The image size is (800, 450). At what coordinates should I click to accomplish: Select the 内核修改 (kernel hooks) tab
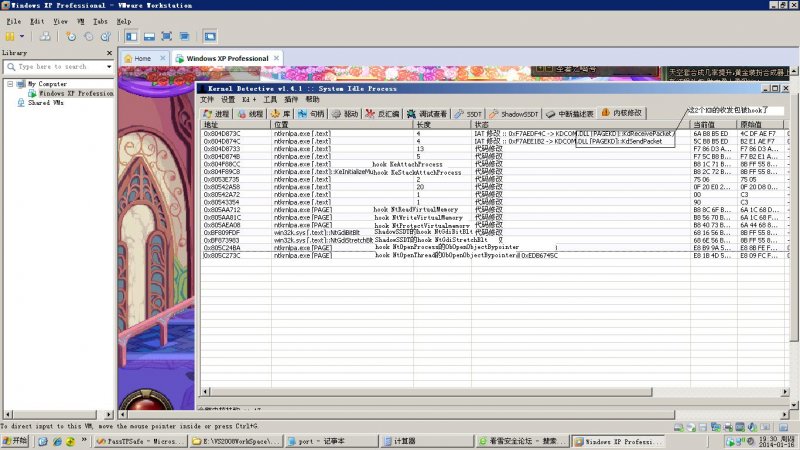[622, 113]
